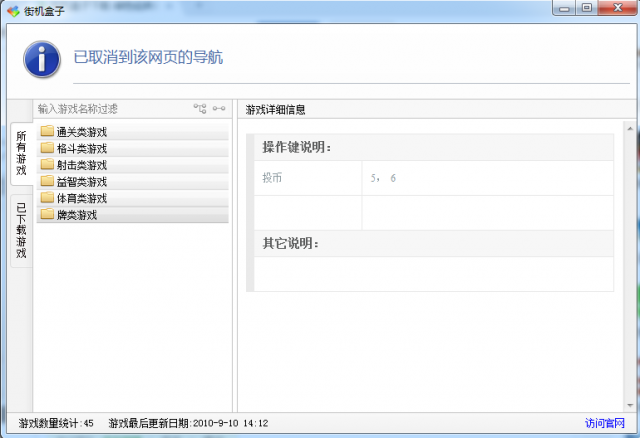Open the 体育类游戏 category

coord(133,198)
